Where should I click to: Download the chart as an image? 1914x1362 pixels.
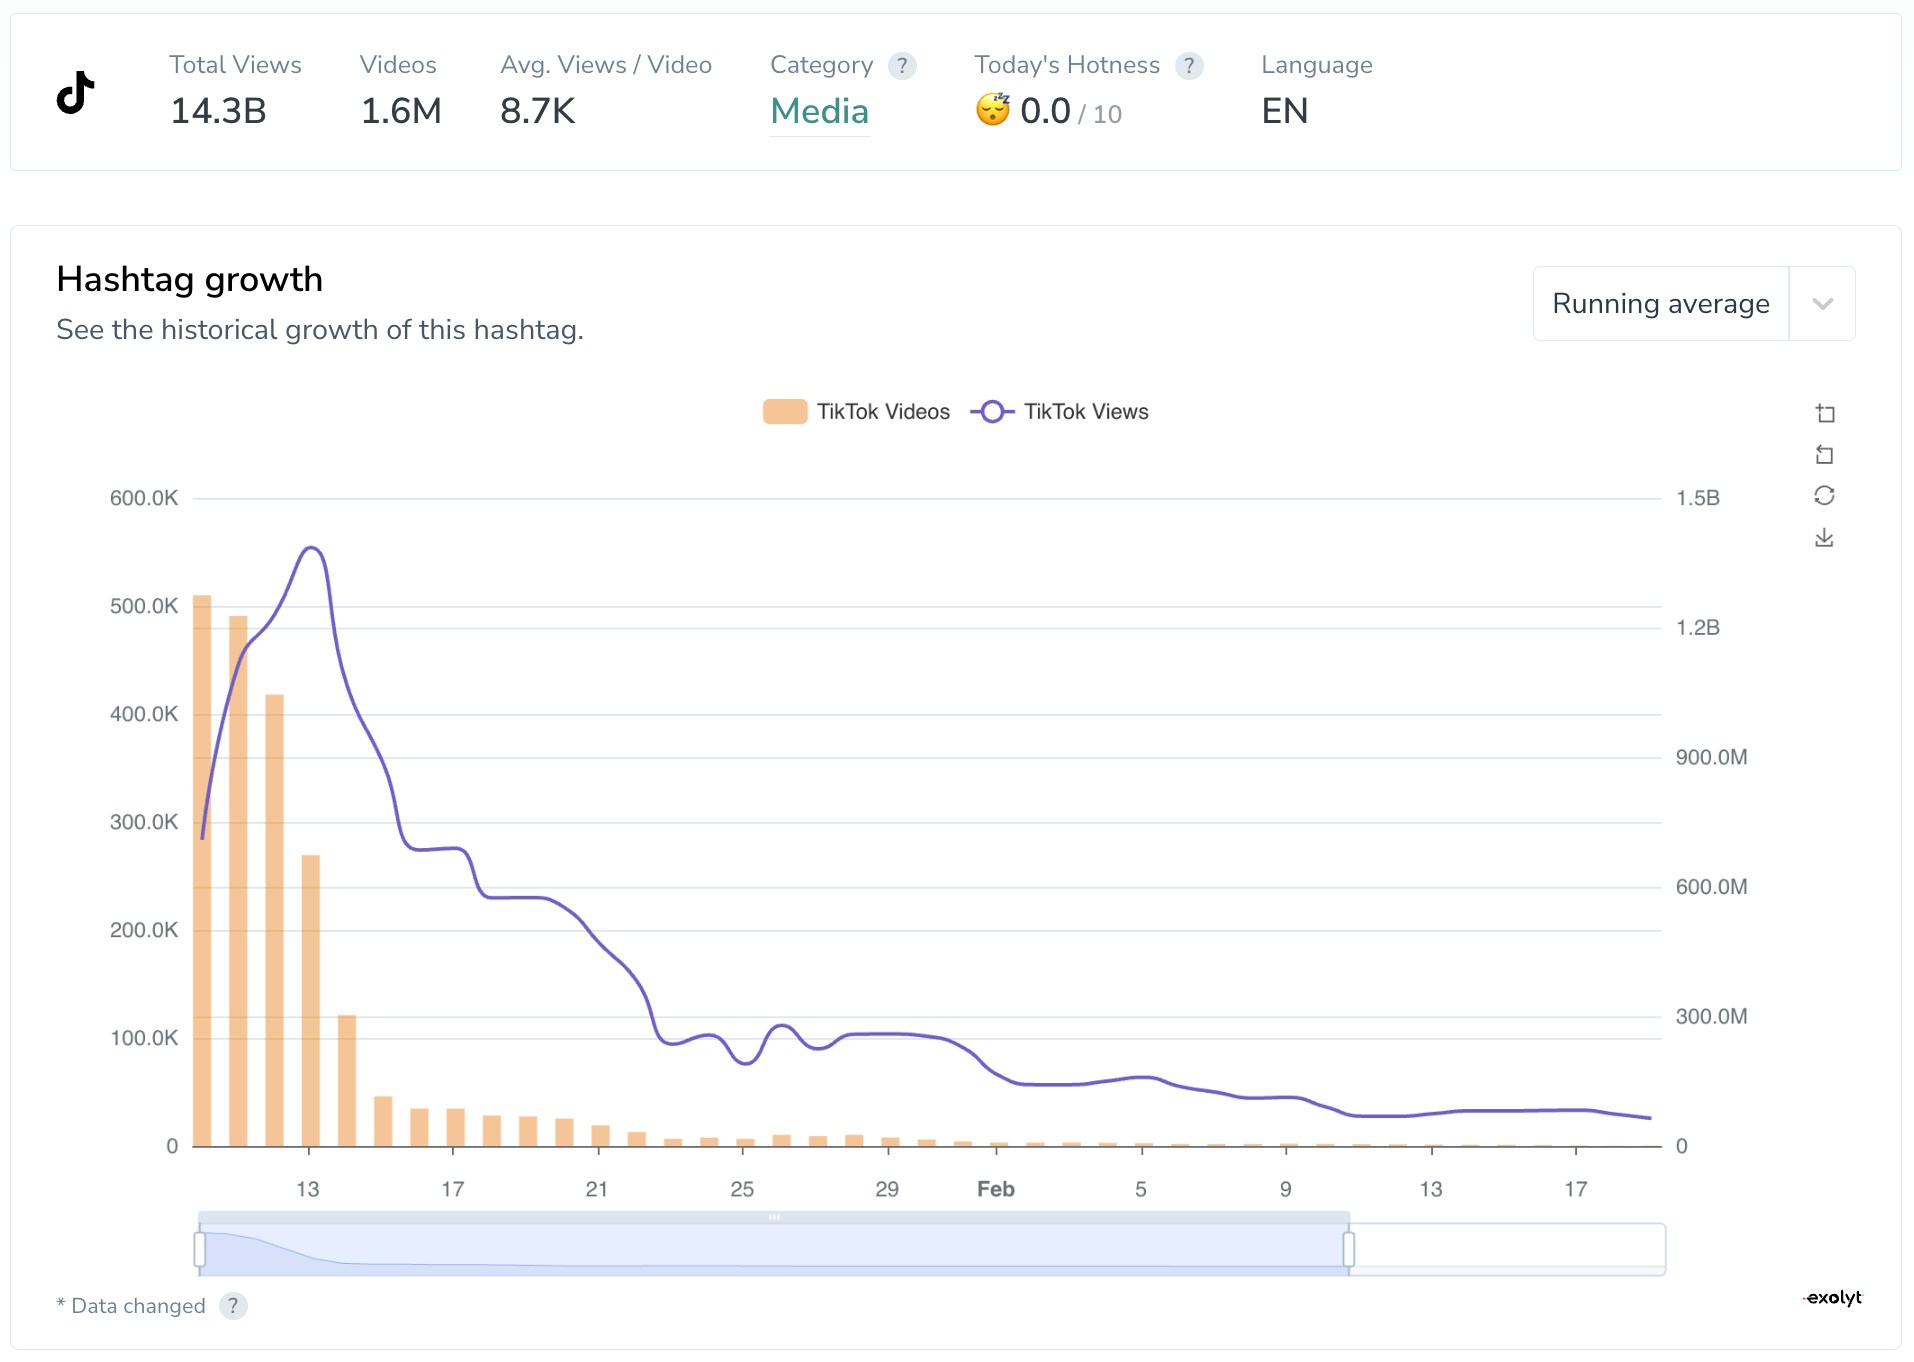coord(1824,538)
